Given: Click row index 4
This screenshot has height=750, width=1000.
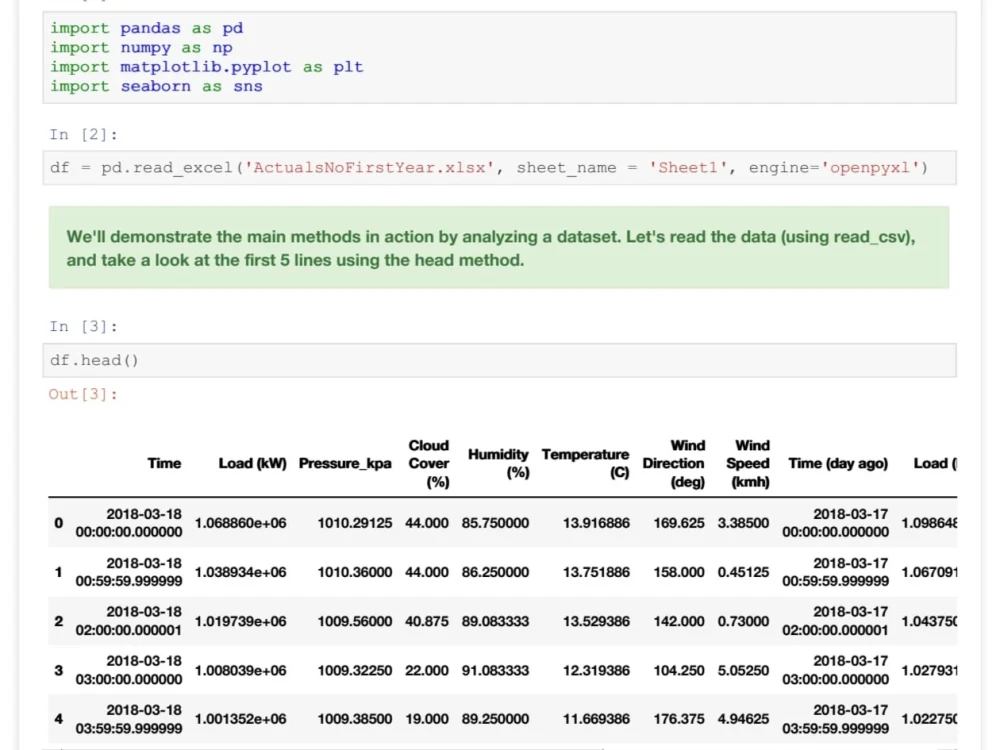Looking at the screenshot, I should (59, 719).
